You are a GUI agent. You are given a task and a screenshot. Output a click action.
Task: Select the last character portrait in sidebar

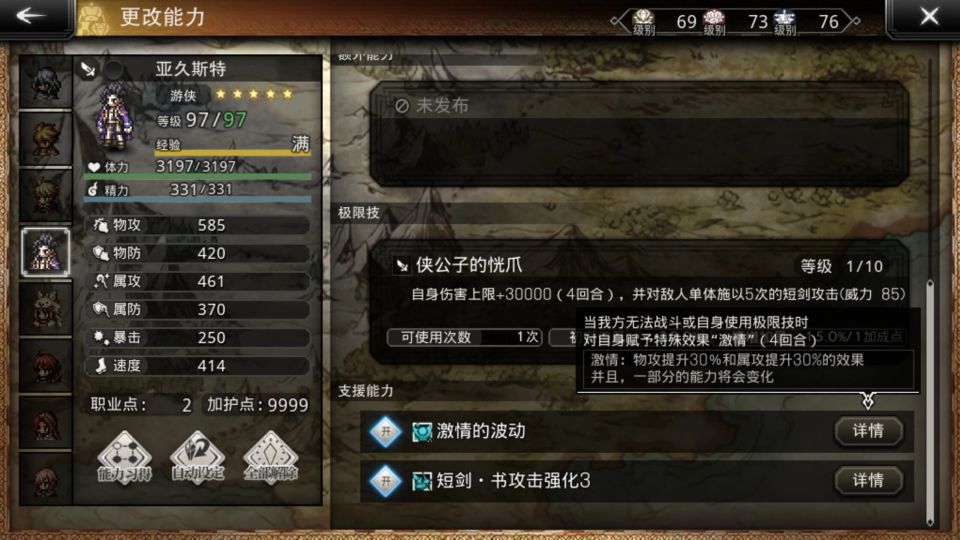(x=45, y=478)
